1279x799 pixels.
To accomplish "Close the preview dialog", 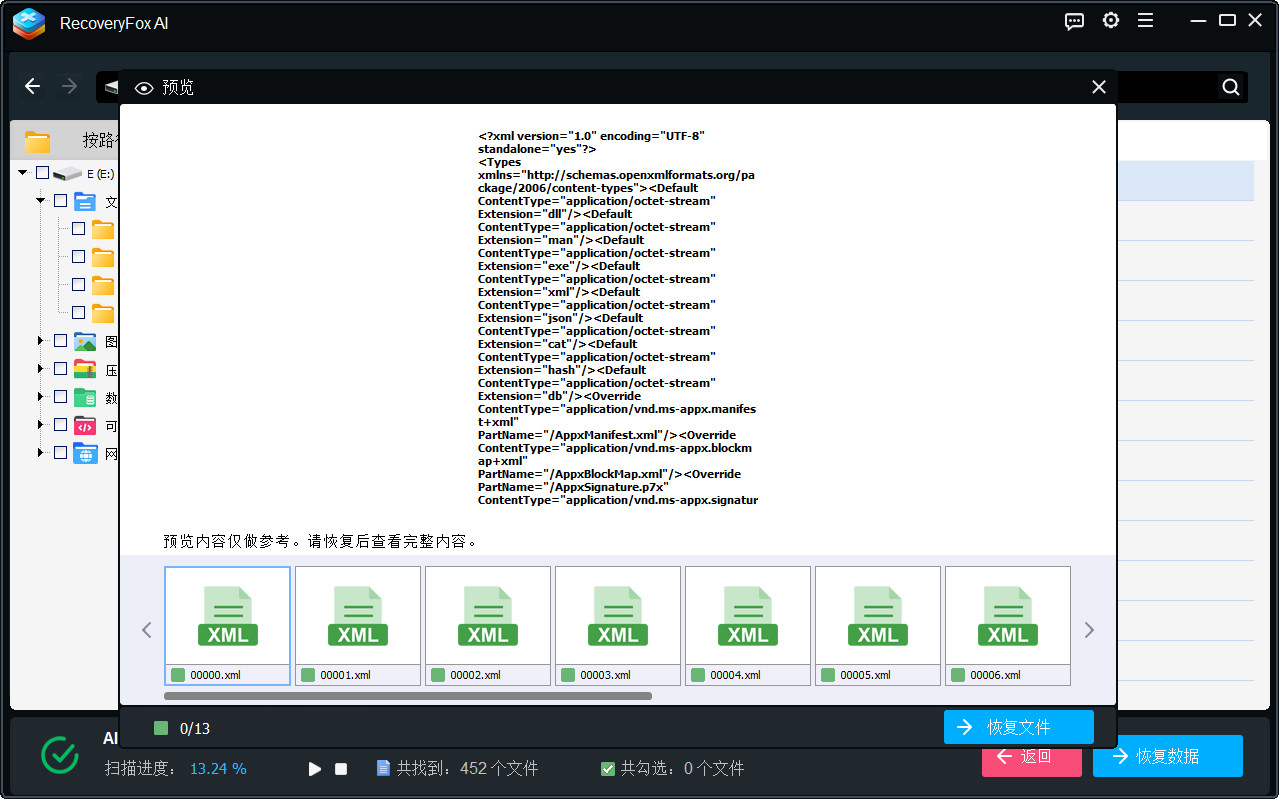I will (x=1098, y=87).
